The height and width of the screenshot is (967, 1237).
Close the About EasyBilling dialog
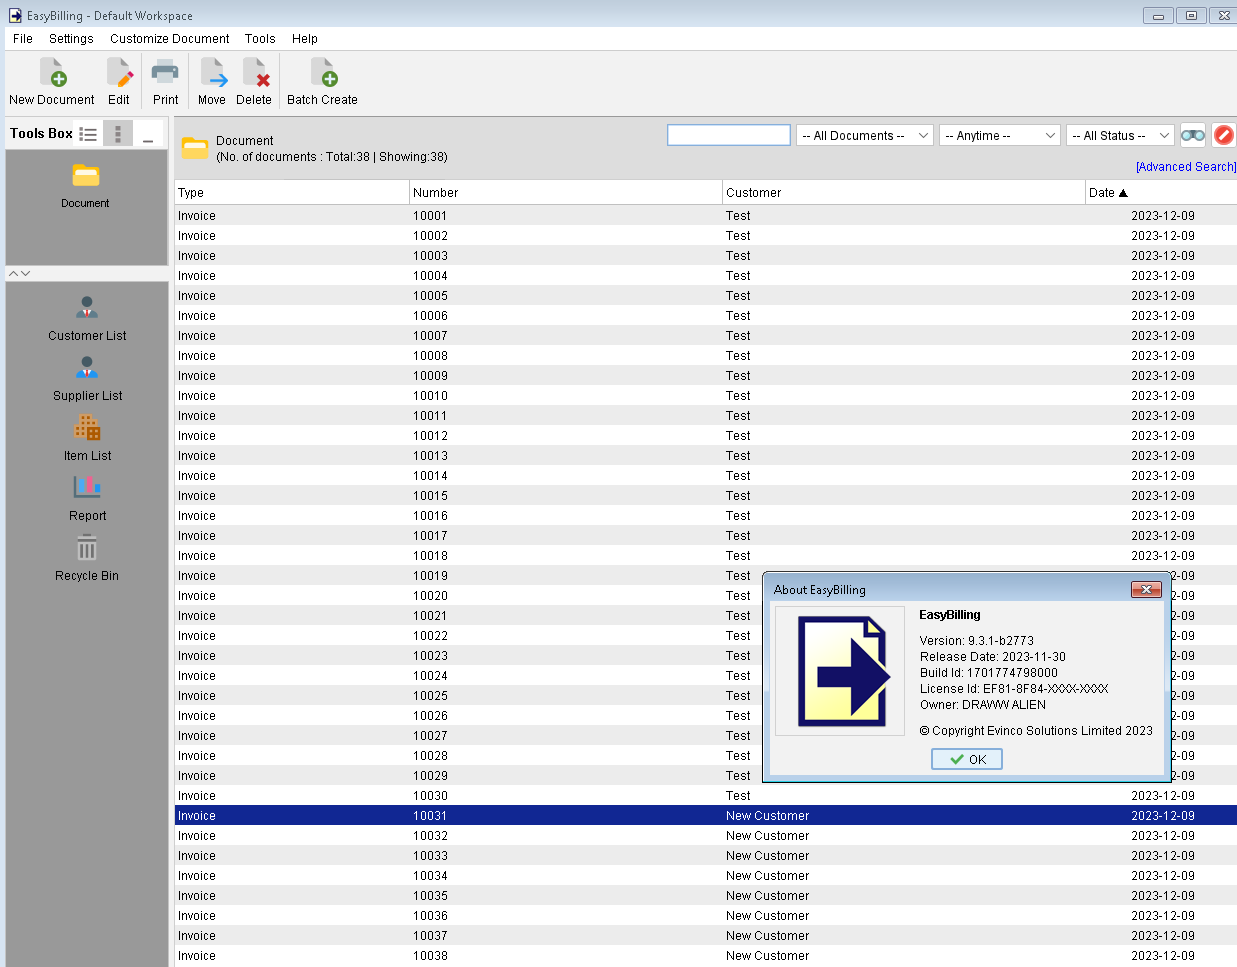[1145, 589]
